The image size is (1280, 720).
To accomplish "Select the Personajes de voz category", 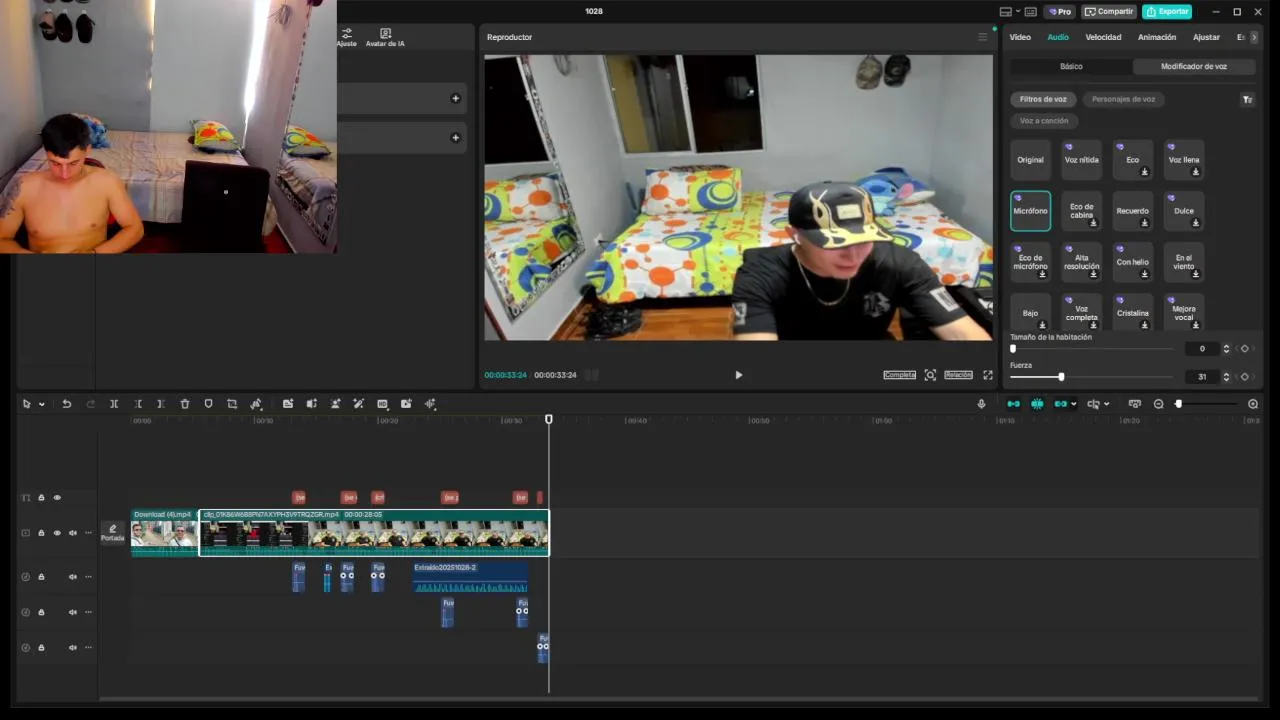I will click(x=1123, y=99).
